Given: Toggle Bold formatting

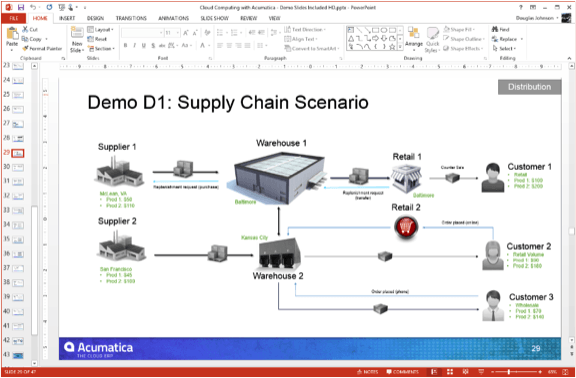Looking at the screenshot, I should (125, 46).
